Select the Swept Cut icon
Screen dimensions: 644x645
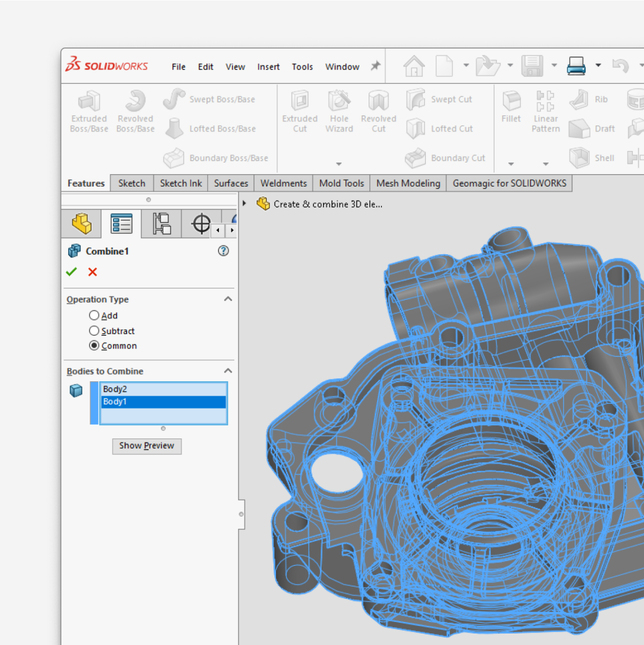415,99
